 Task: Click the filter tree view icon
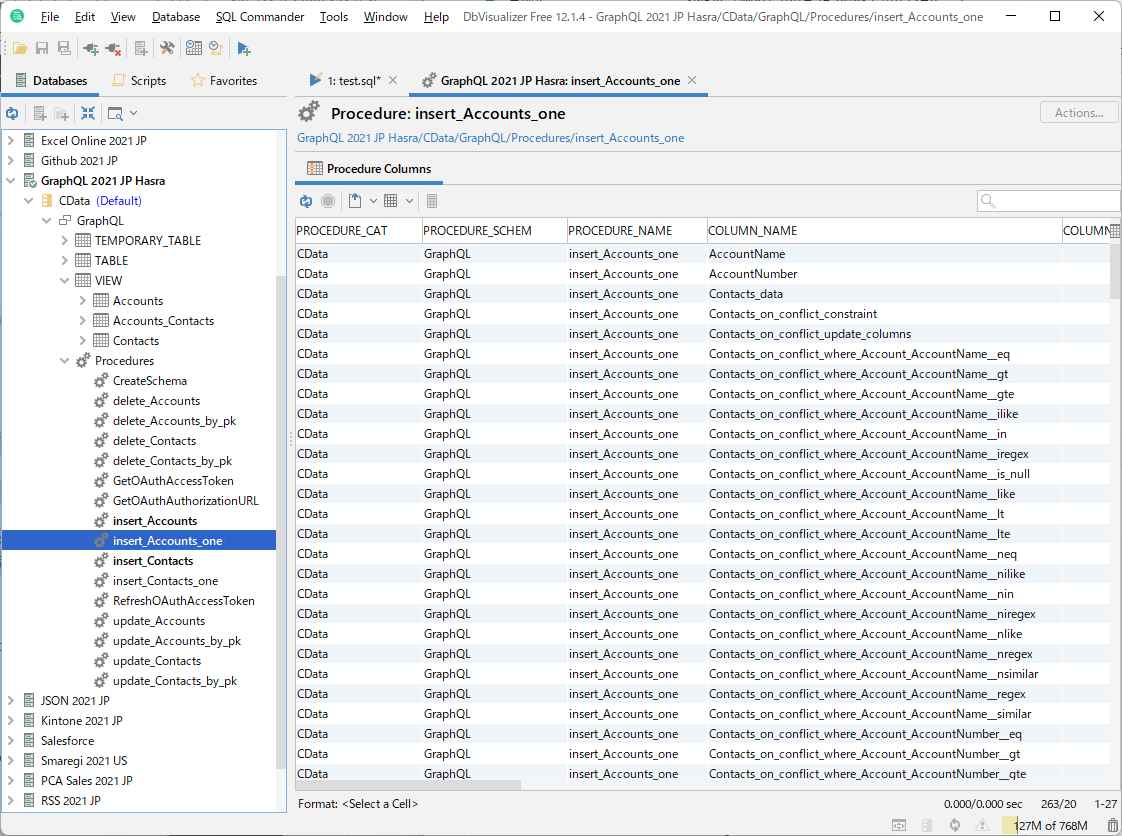[114, 113]
